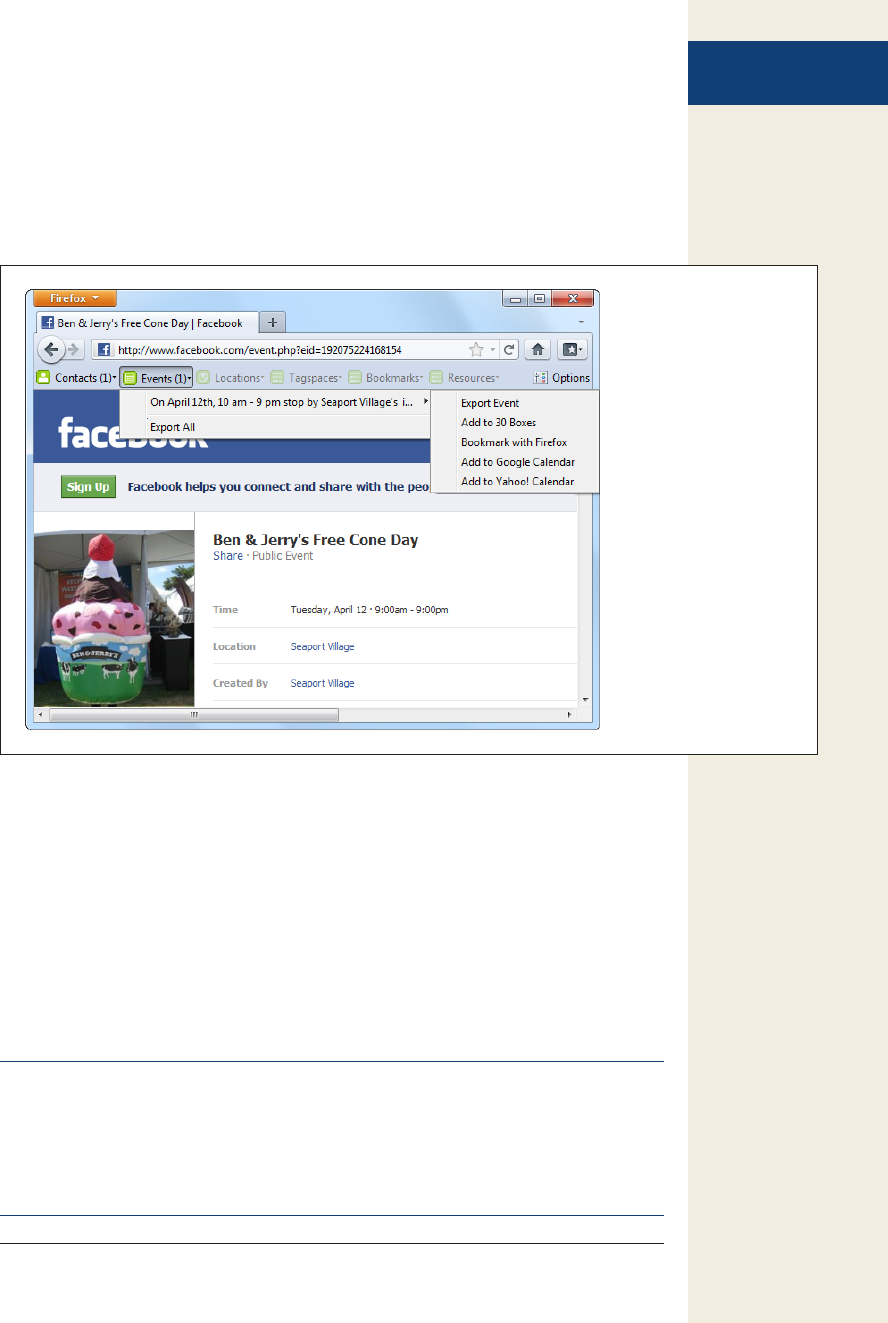Go to Home page with the house icon
The image size is (888, 1323).
(538, 350)
